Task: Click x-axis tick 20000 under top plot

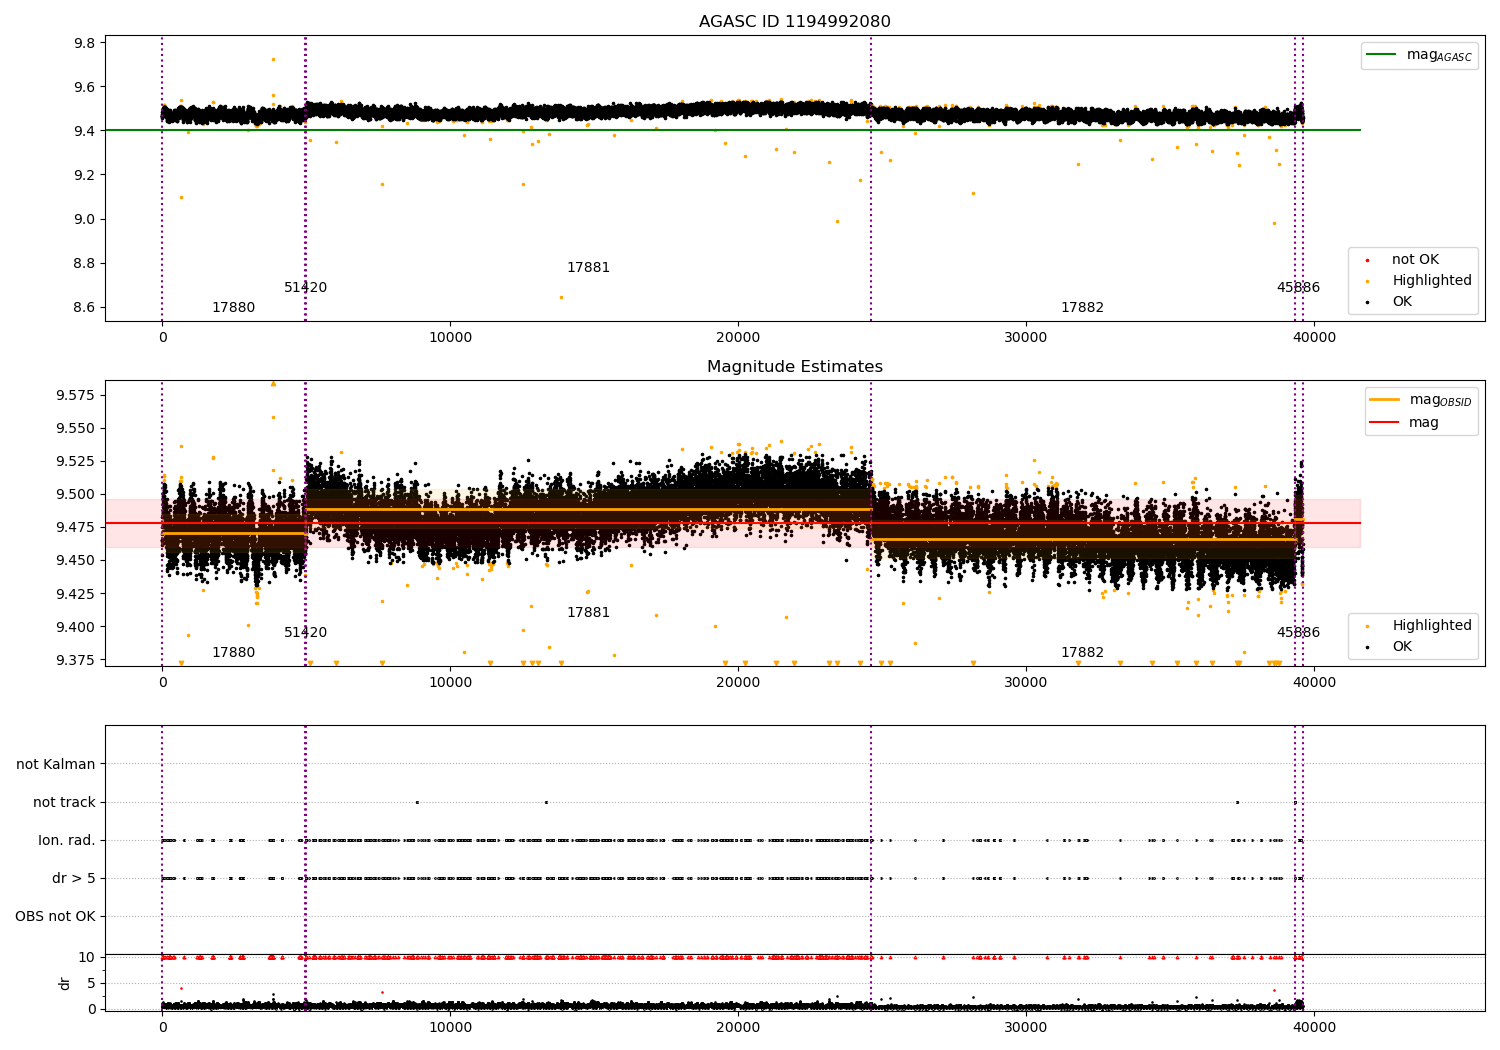Action: 738,337
